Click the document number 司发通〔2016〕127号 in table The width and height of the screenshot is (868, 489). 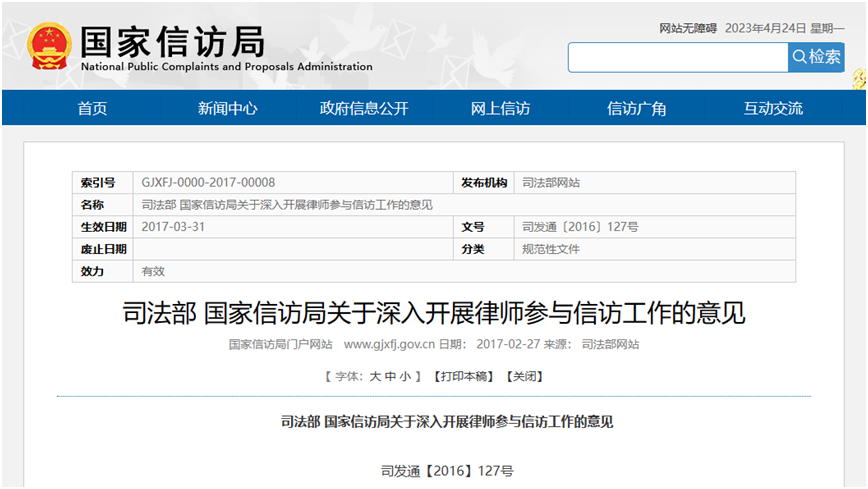580,227
